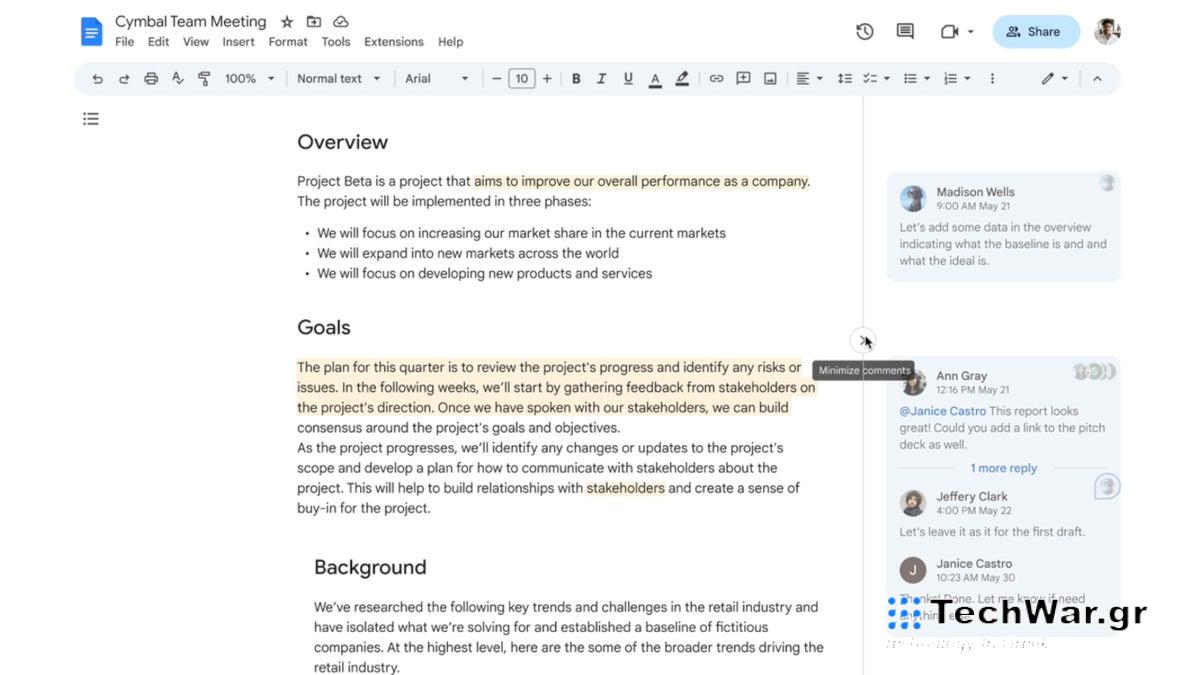Select the Paint format roller tool

click(204, 79)
